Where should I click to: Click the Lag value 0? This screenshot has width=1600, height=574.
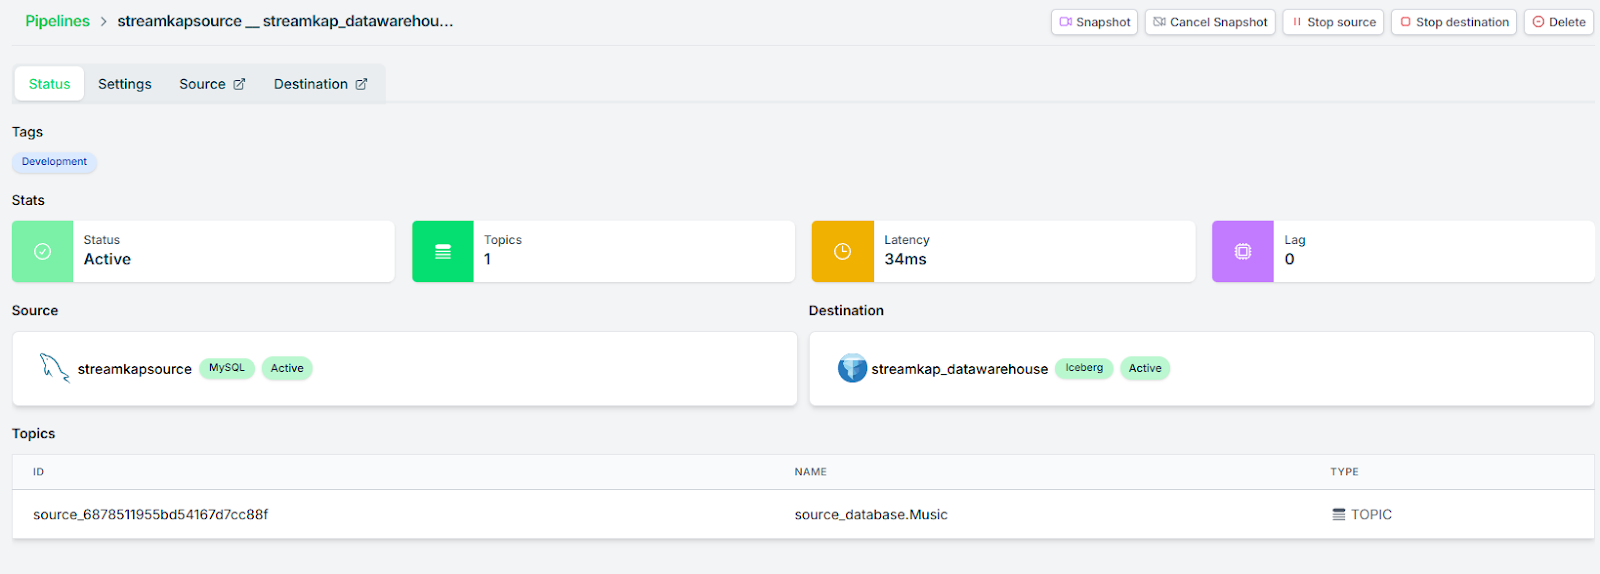click(x=1289, y=259)
